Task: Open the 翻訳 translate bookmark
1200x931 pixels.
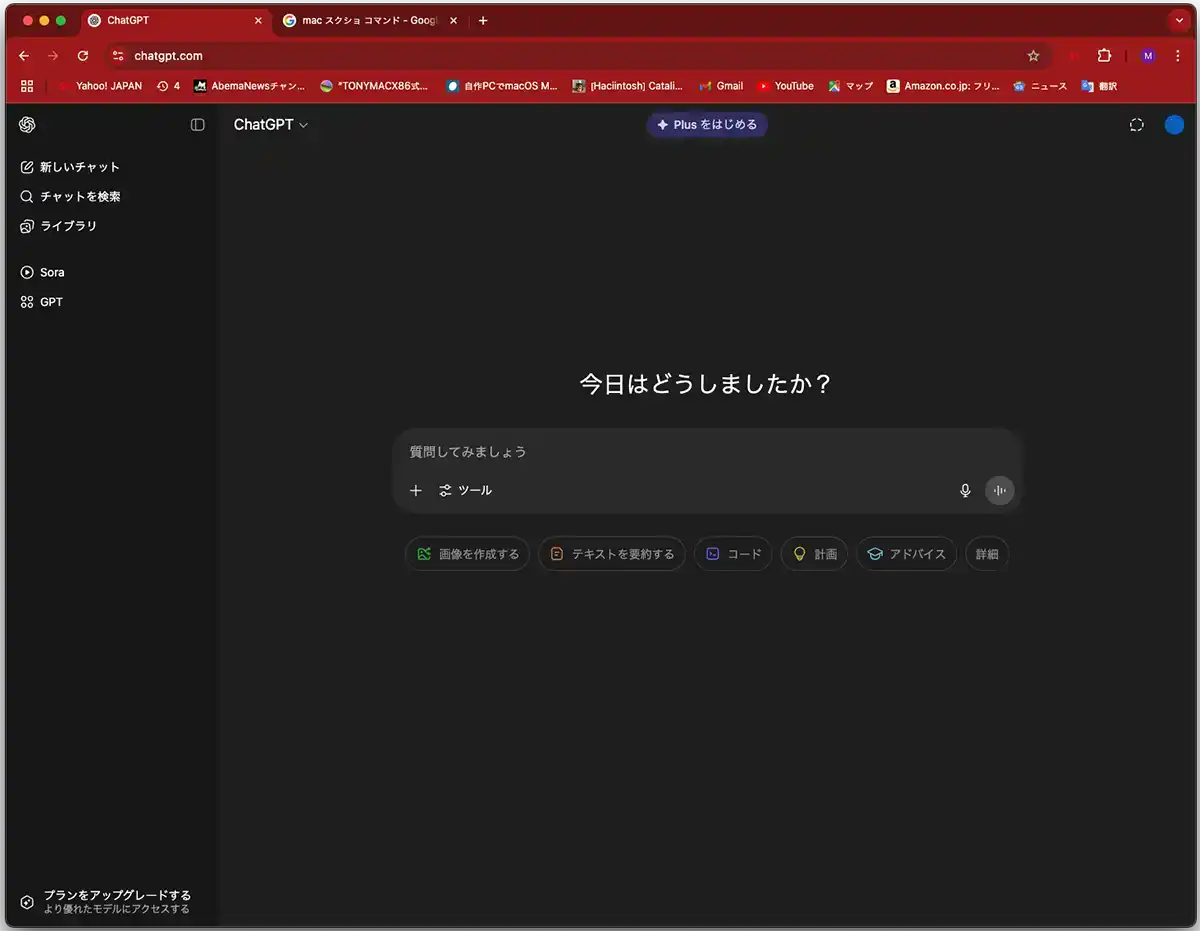Action: (x=1099, y=86)
